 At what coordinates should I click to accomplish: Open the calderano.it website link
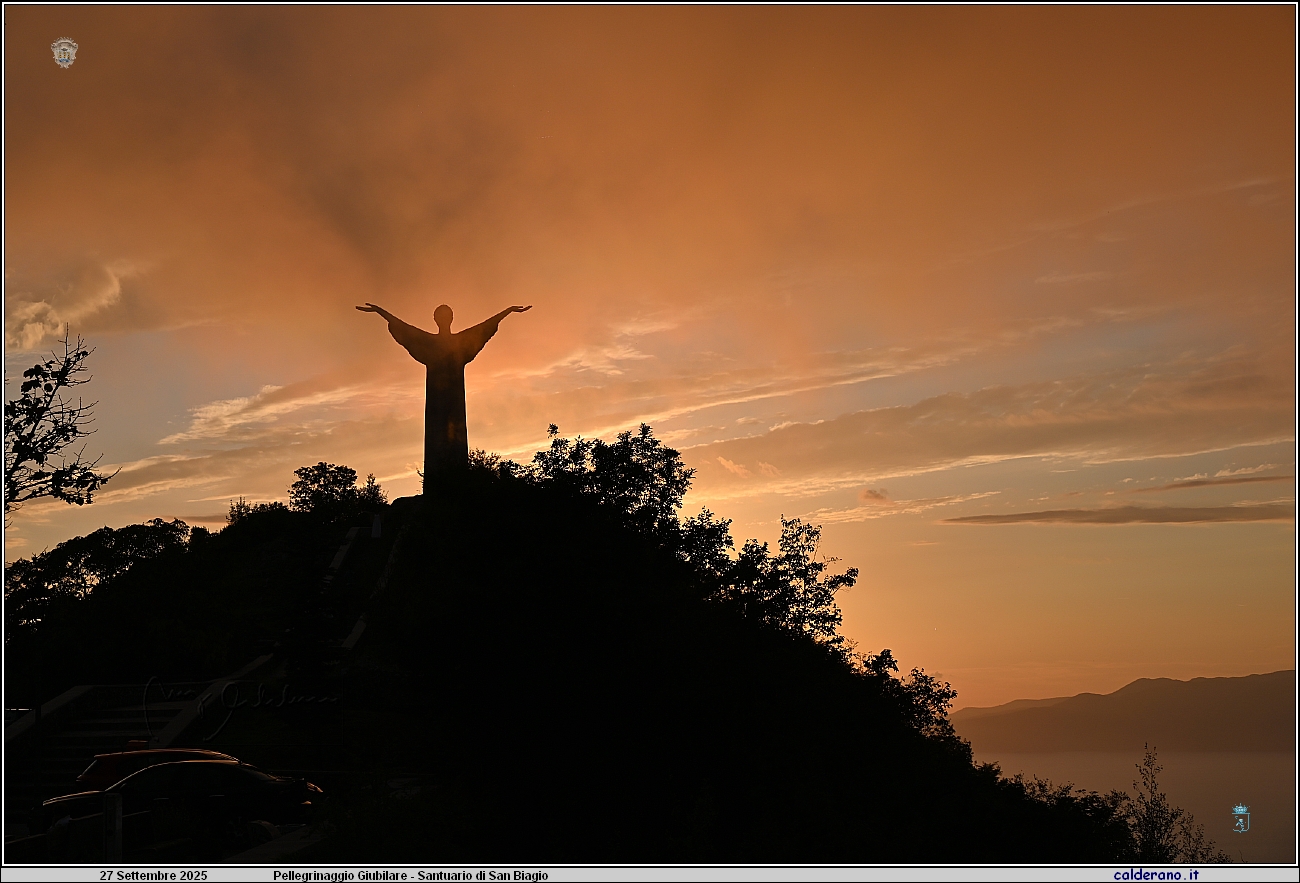1155,875
